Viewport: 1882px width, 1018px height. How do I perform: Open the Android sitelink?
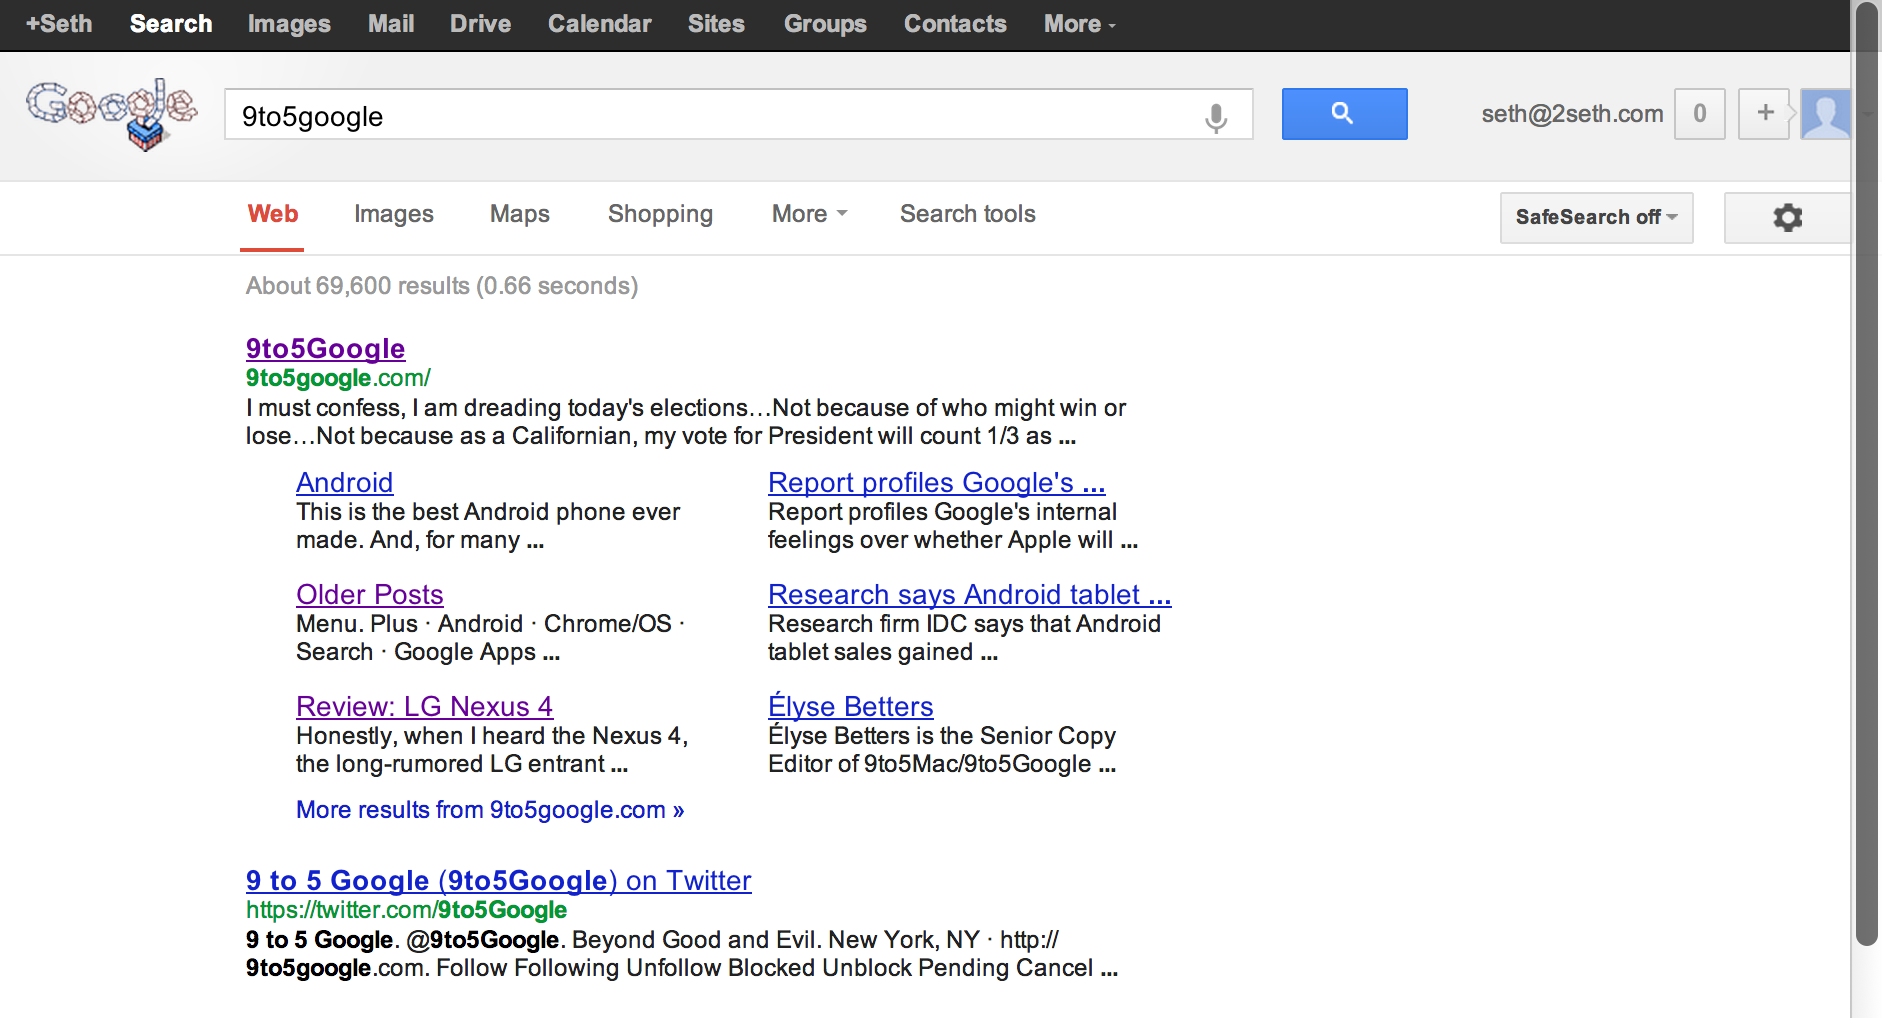(344, 482)
